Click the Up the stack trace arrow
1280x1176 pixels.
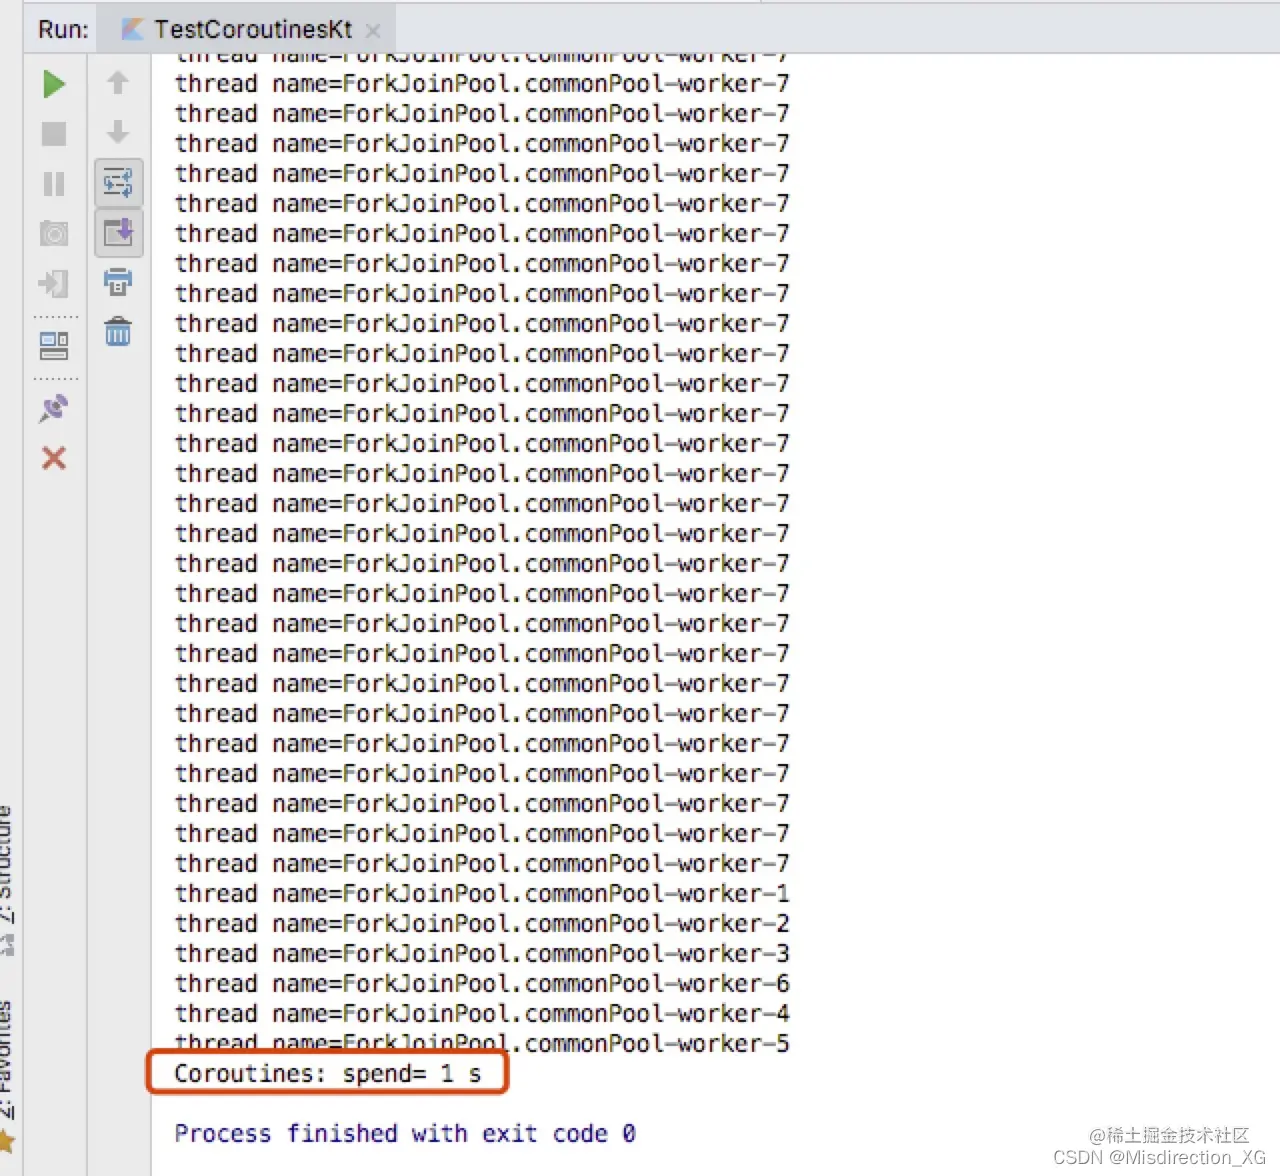(x=118, y=83)
